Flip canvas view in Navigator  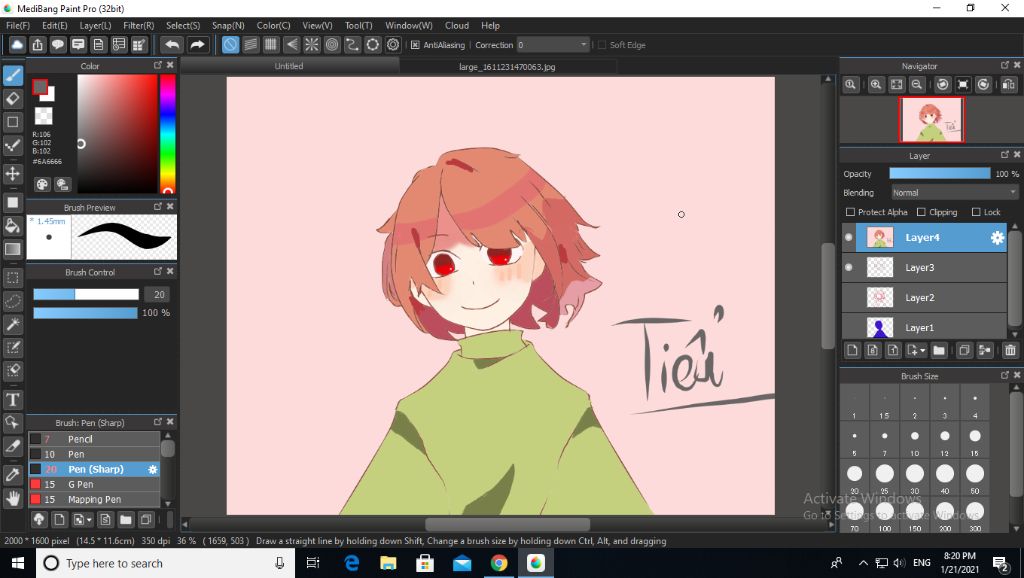tap(1008, 84)
